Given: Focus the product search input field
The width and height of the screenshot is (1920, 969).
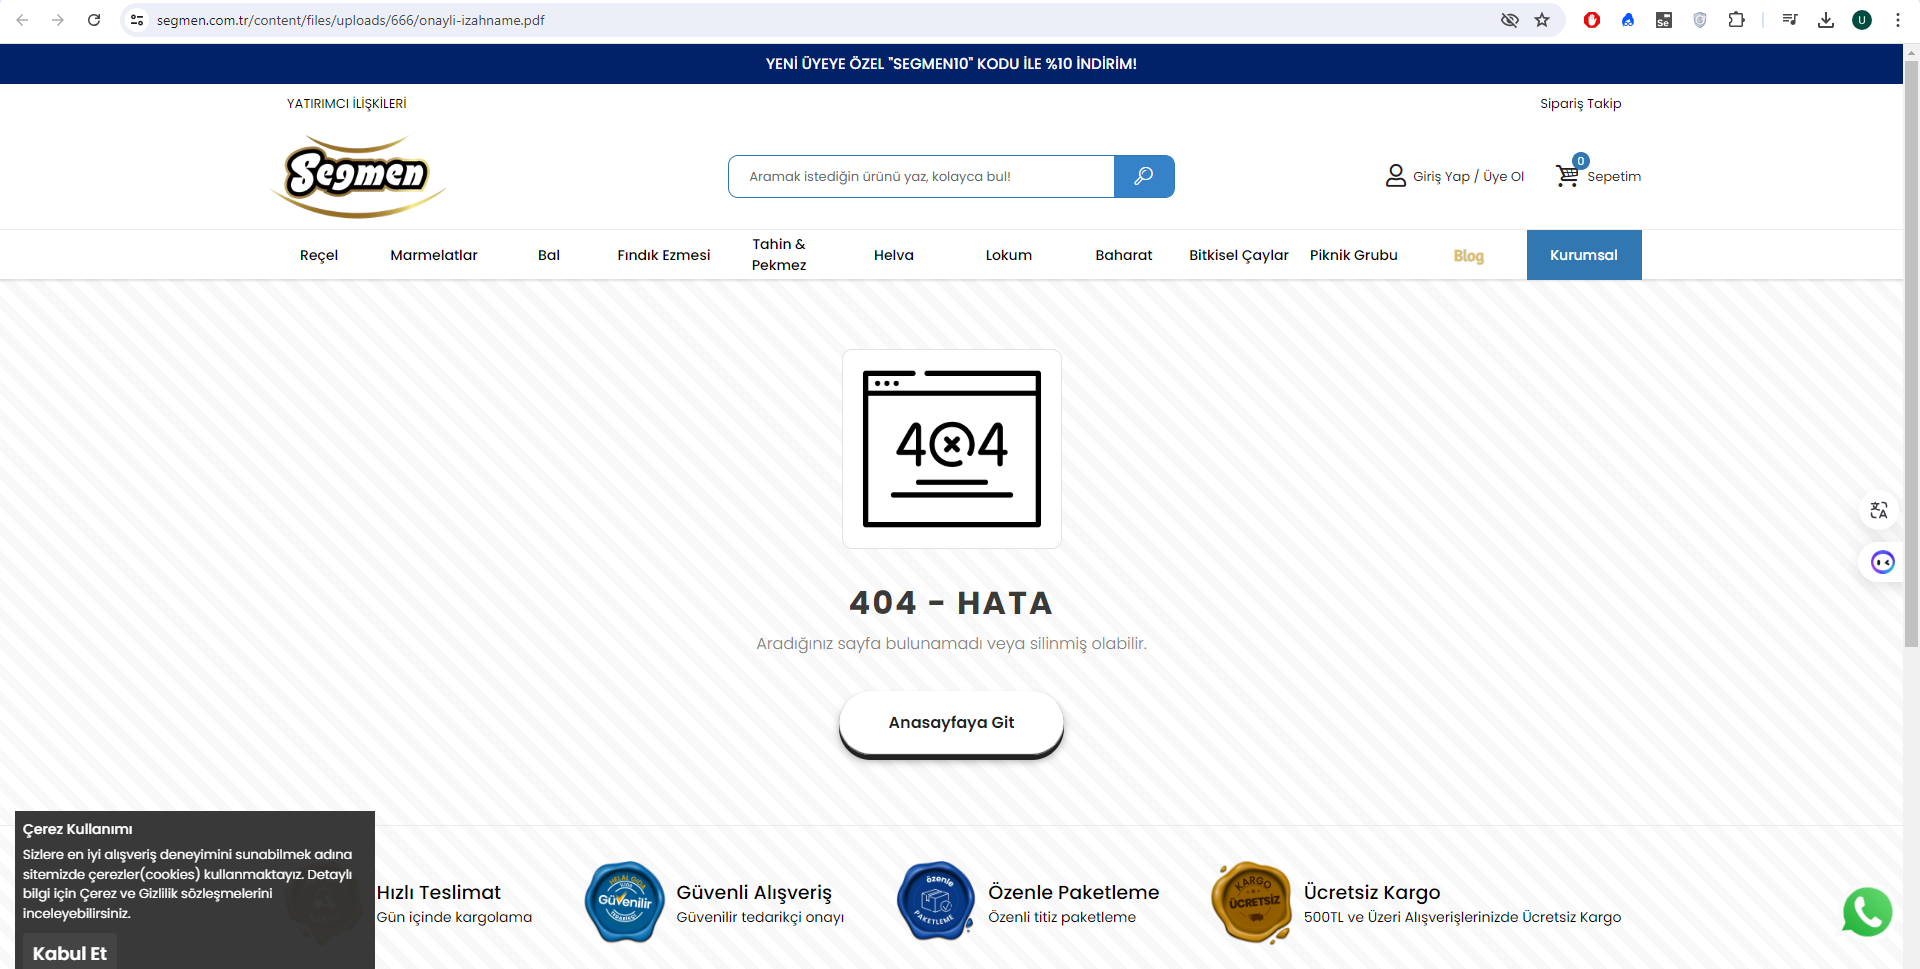Looking at the screenshot, I should [x=921, y=176].
